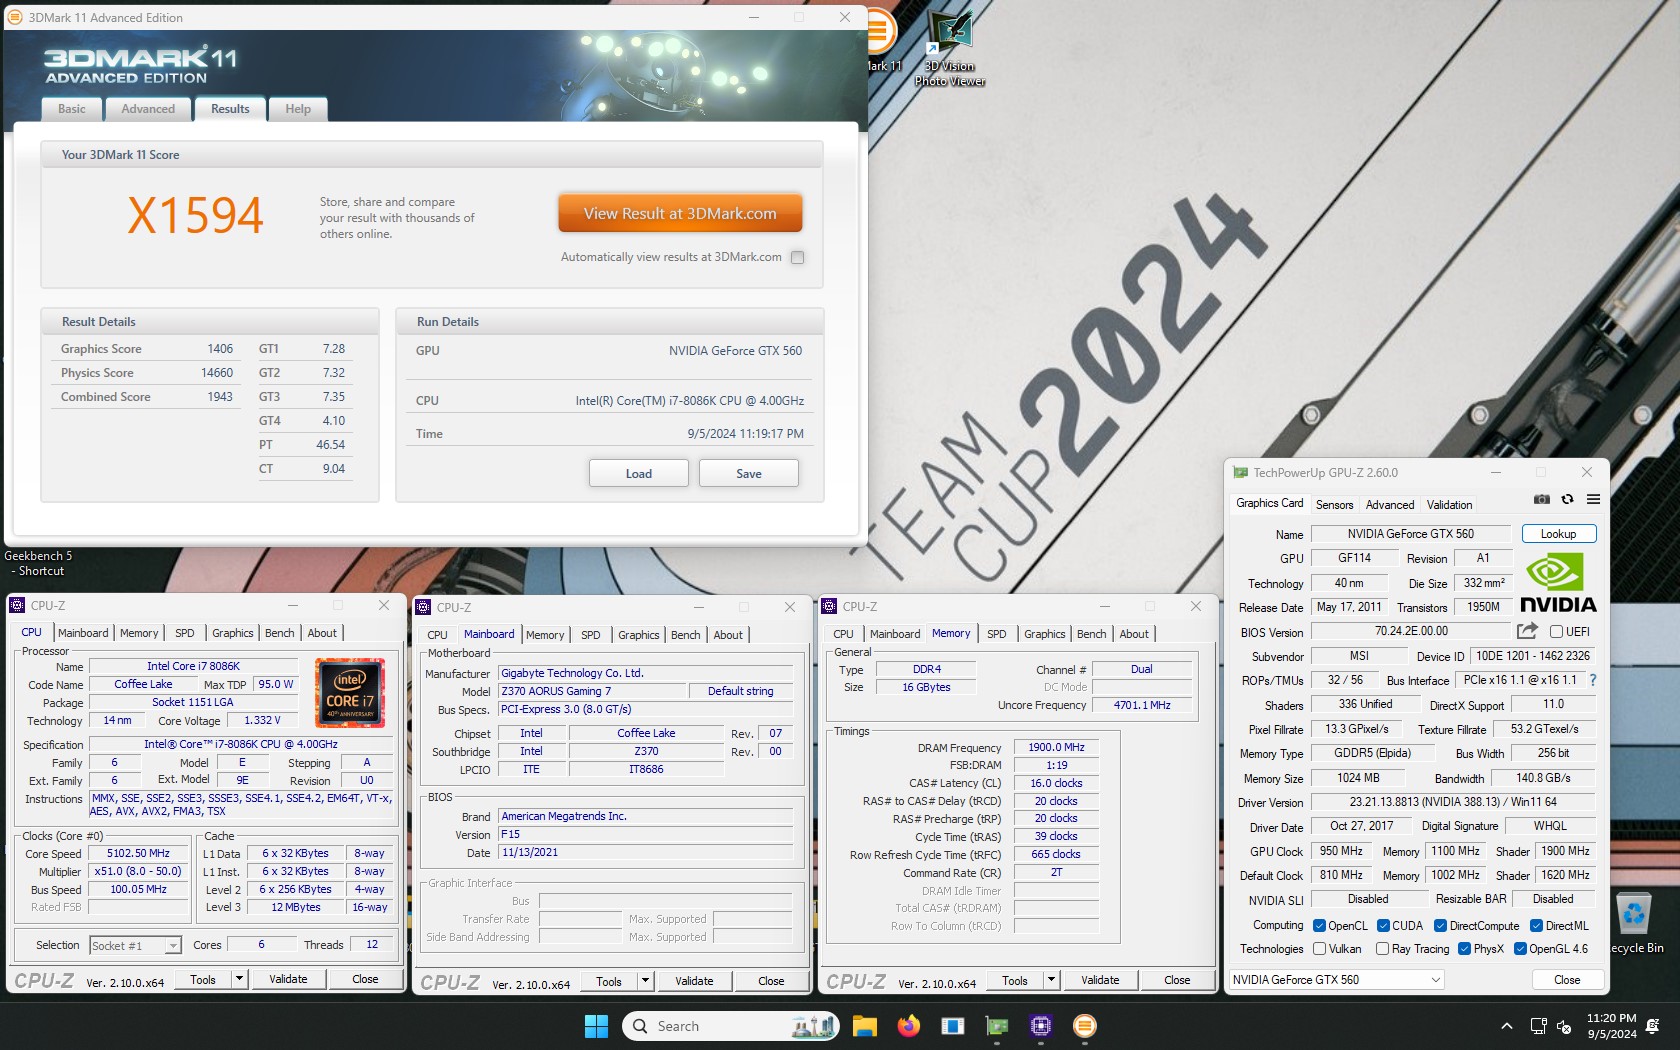
Task: Launch Firefox from the taskbar
Action: 909,1026
